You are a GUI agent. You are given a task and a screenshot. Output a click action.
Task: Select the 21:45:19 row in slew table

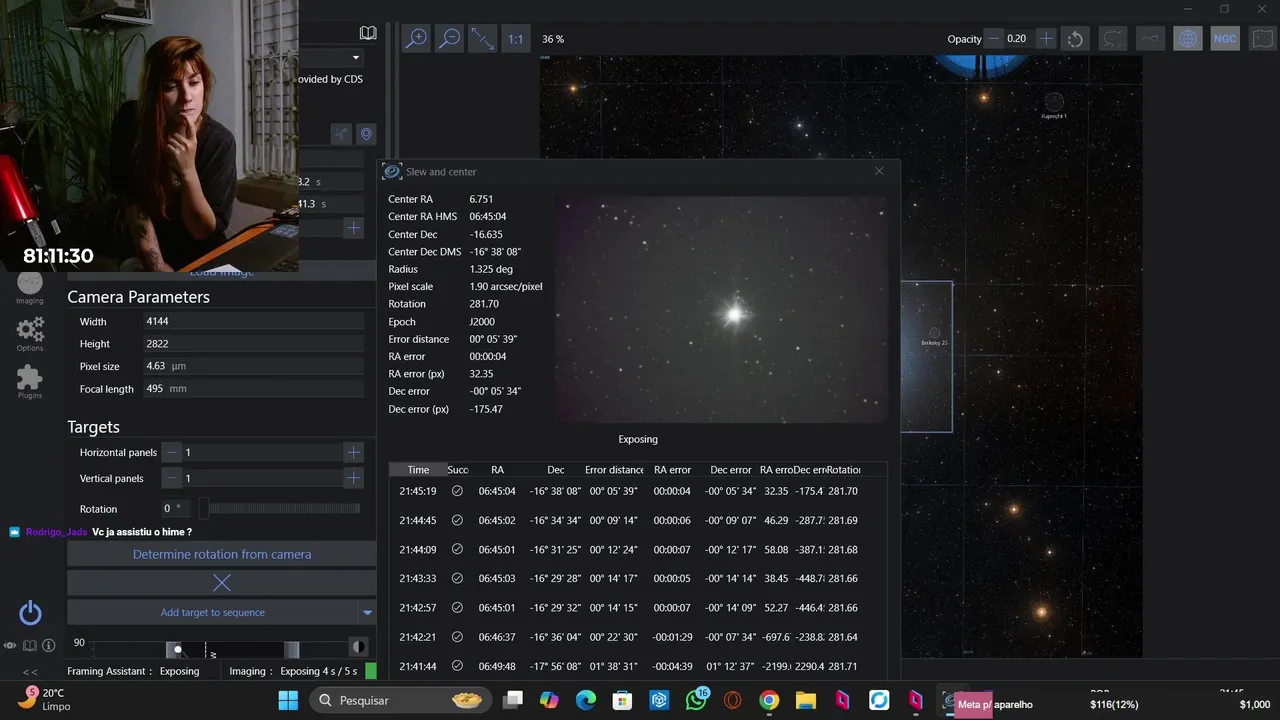click(637, 491)
